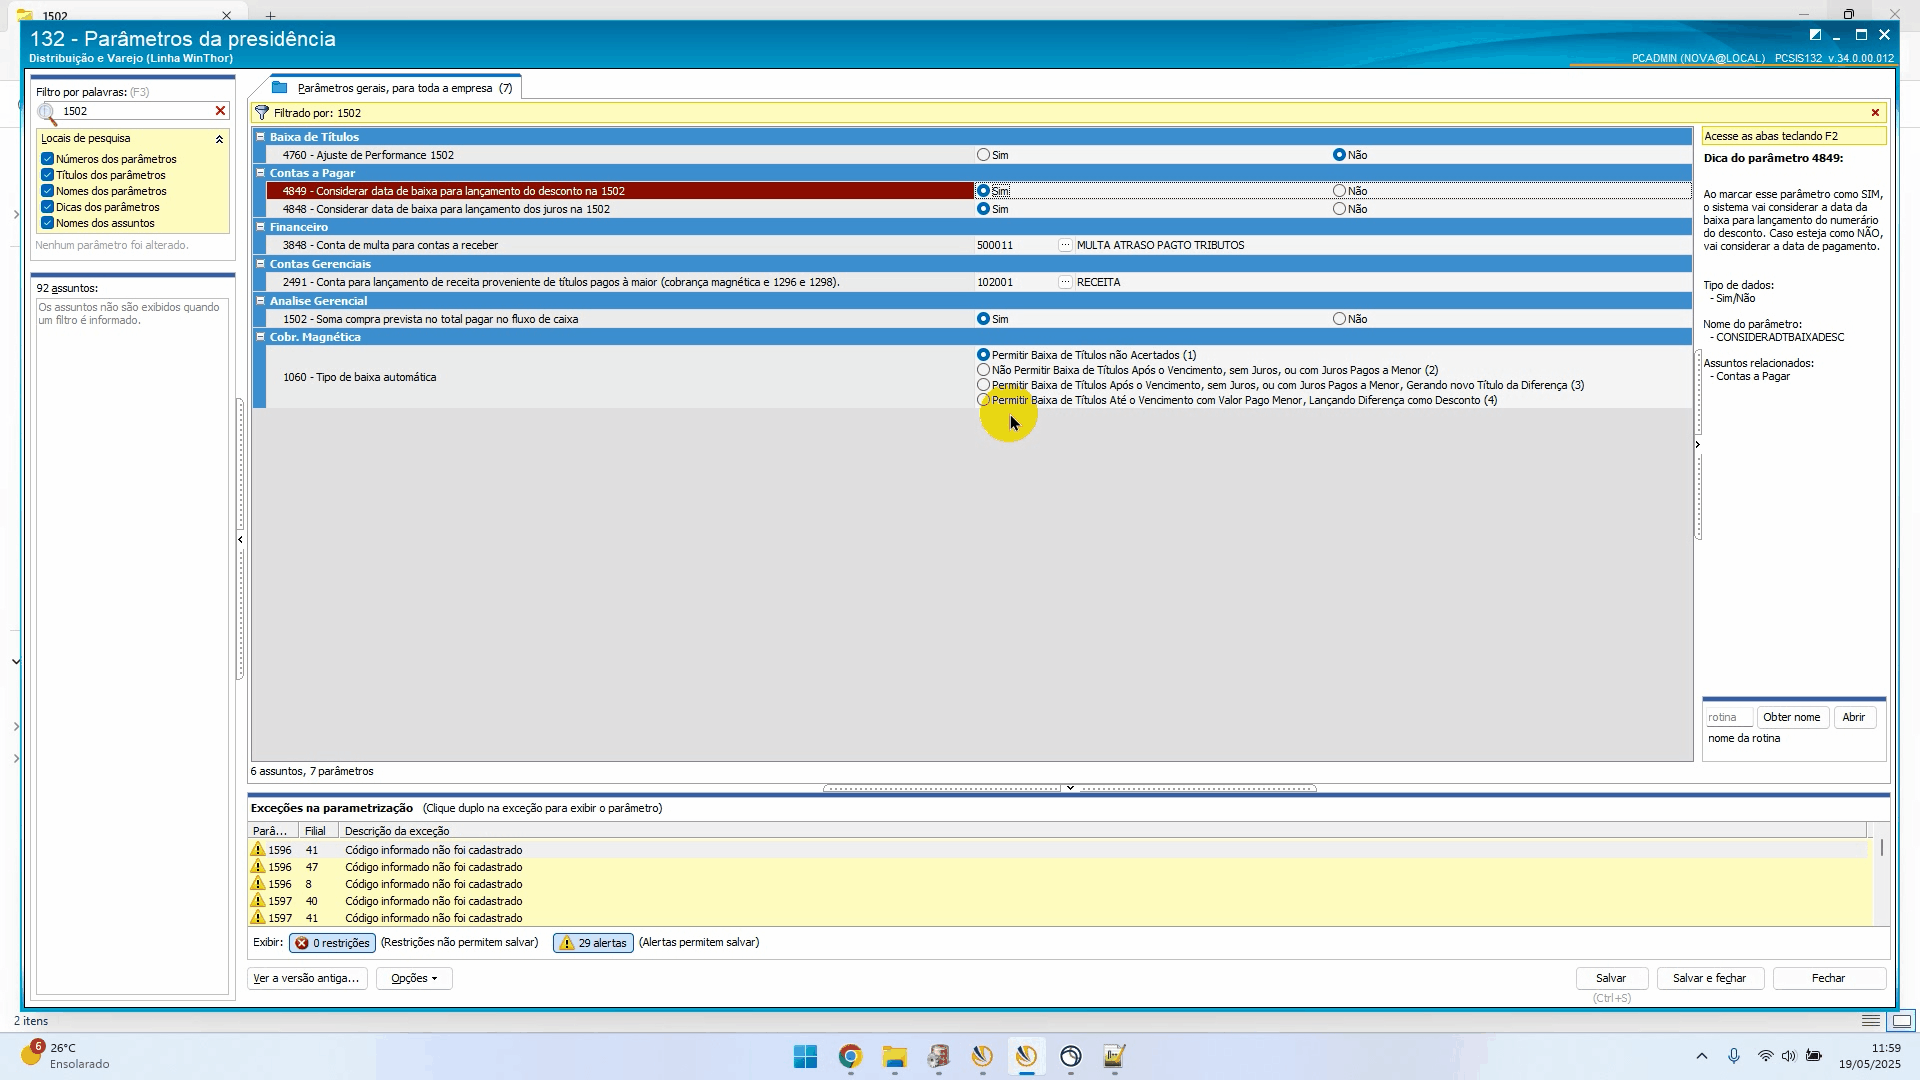Screen dimensions: 1920x1080
Task: Open the Opções dropdown menu
Action: tap(414, 978)
